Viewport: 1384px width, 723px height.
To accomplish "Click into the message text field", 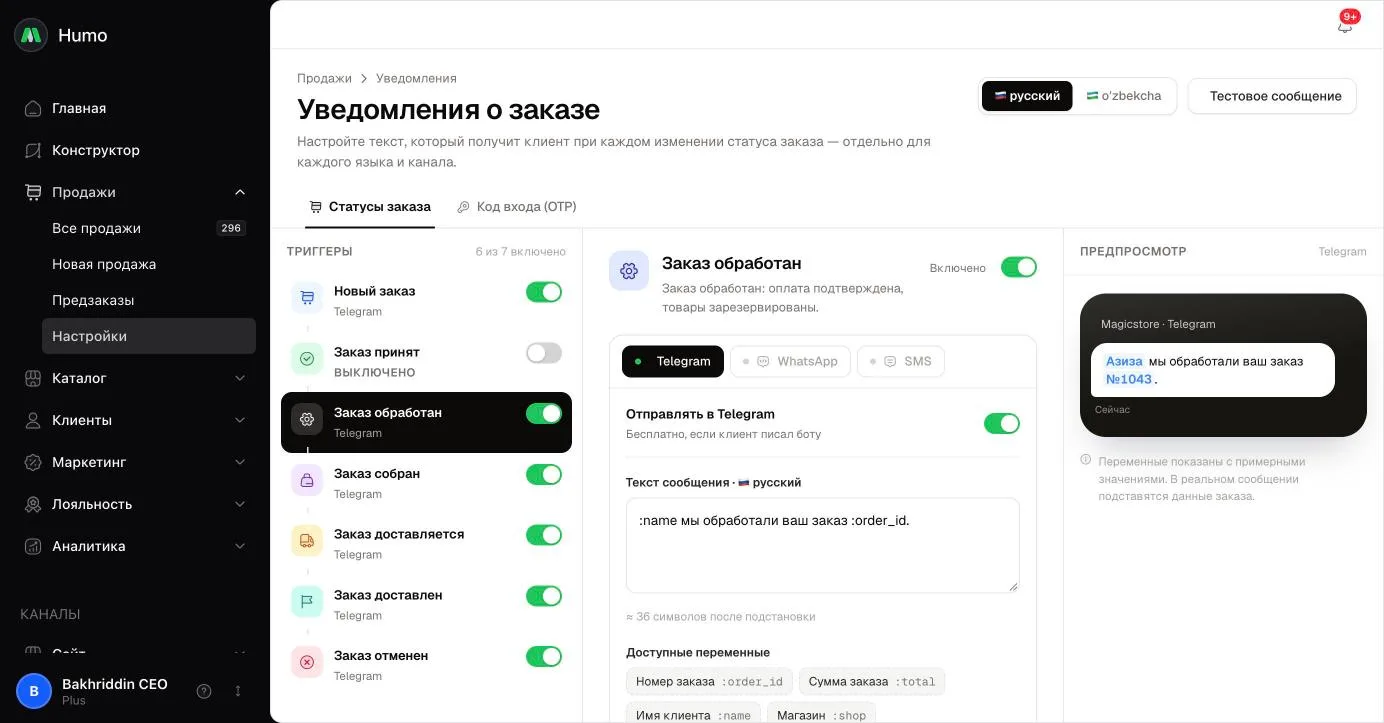I will click(x=823, y=546).
